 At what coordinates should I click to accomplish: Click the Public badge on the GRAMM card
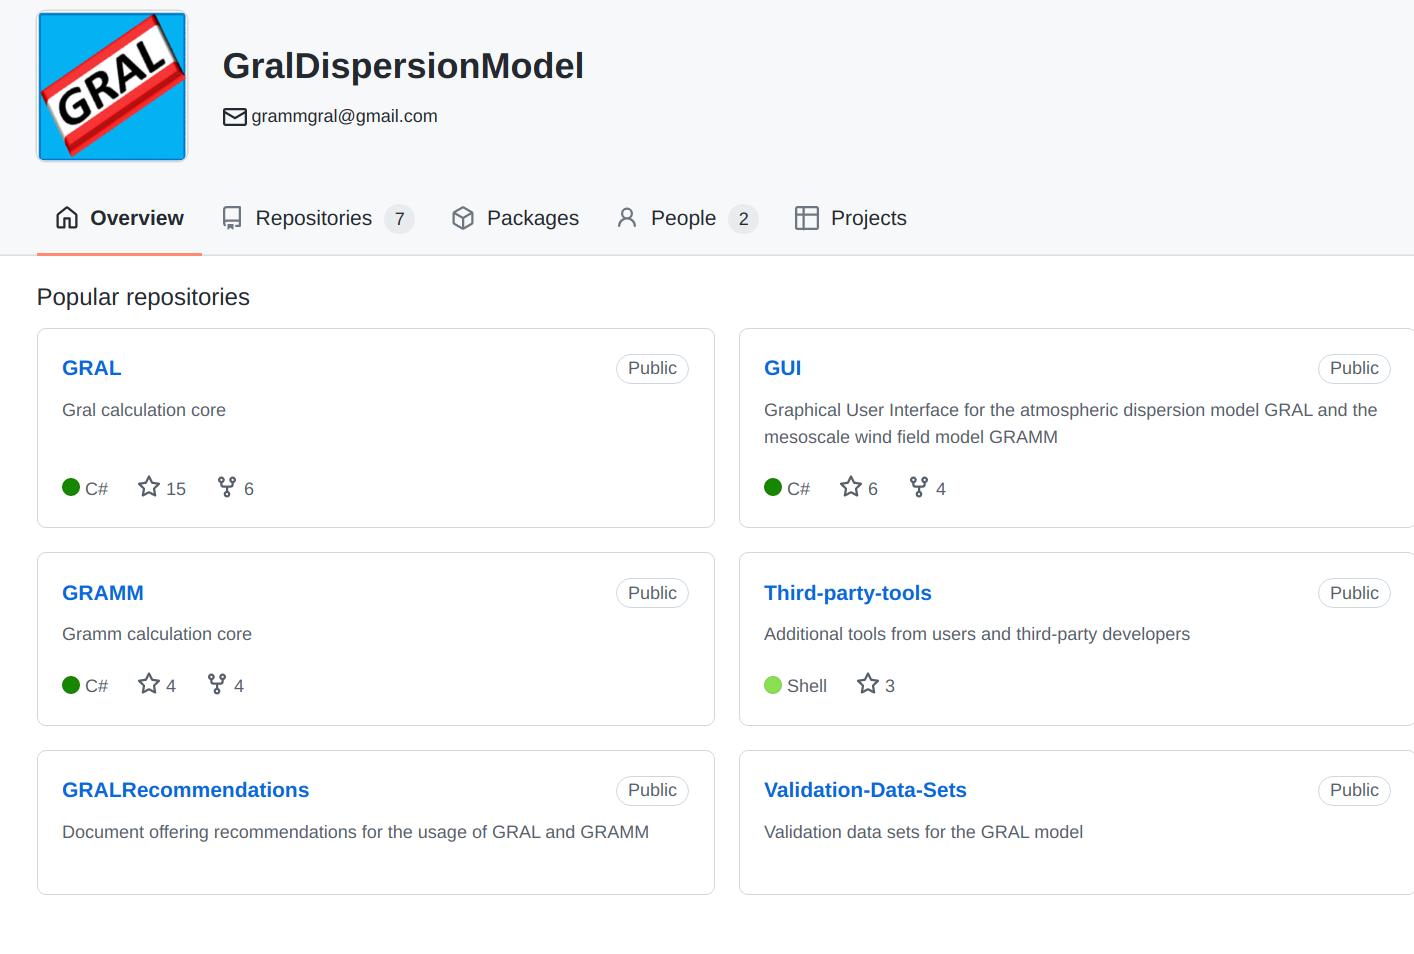[652, 593]
